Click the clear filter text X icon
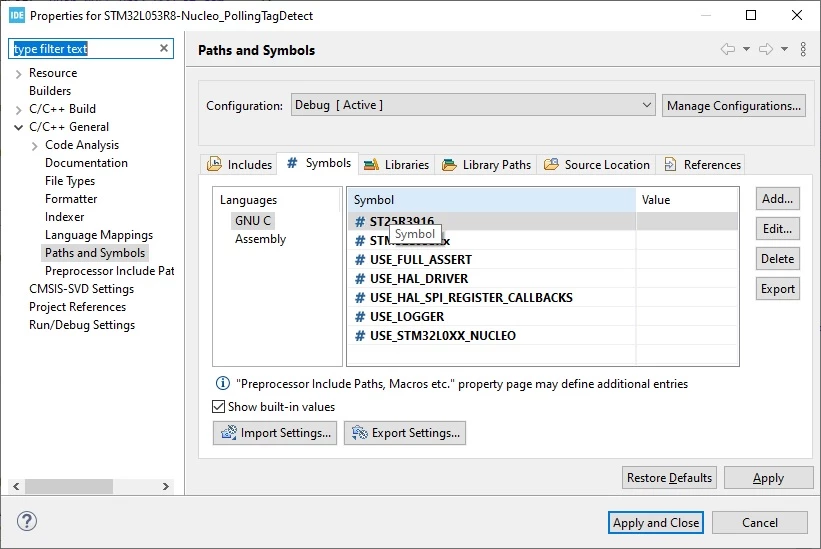 [x=164, y=48]
